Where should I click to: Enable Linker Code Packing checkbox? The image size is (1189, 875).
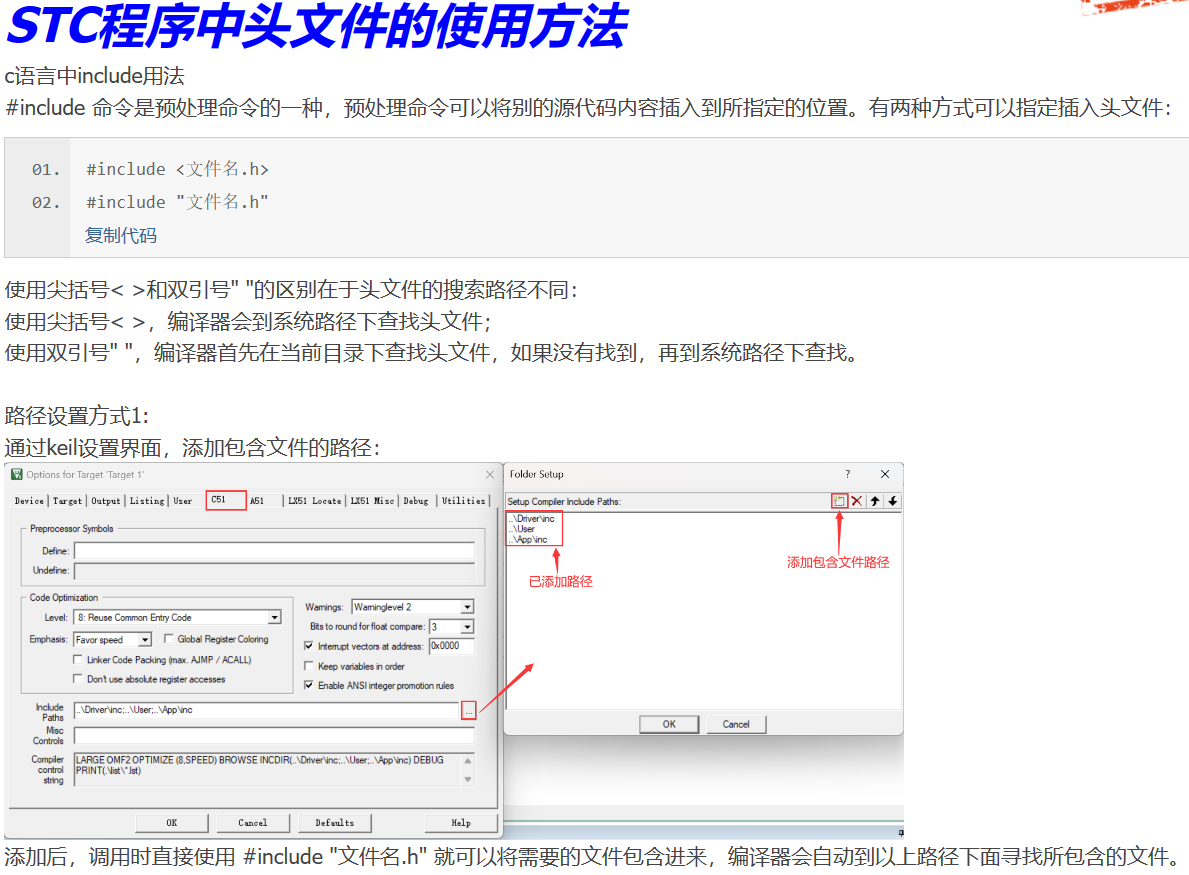tap(77, 659)
